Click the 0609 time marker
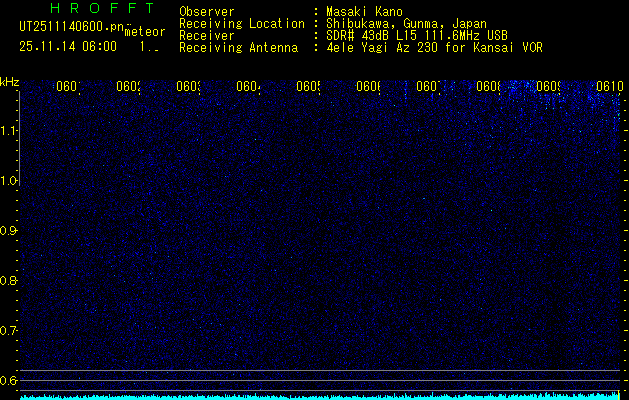Image resolution: width=629 pixels, height=400 pixels. (x=548, y=87)
